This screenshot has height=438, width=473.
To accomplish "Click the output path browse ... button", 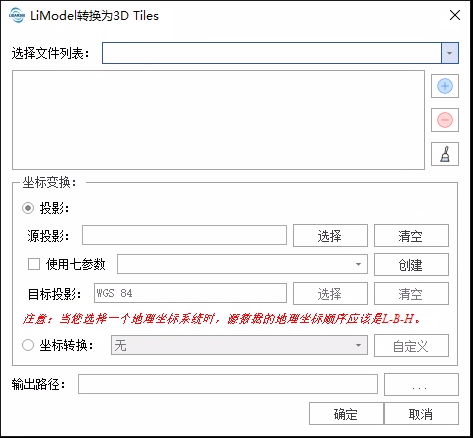I will (x=421, y=385).
